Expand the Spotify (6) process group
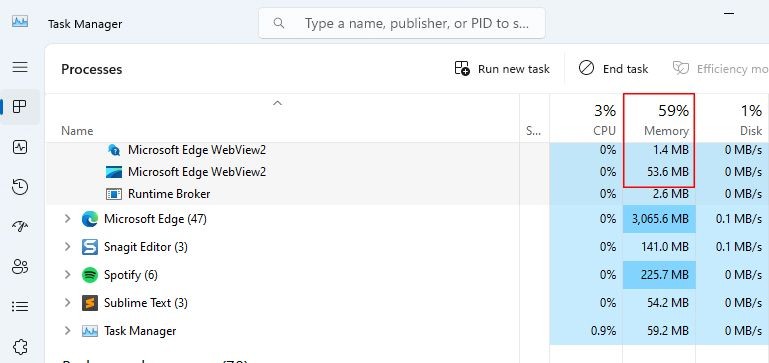This screenshot has height=363, width=769. (68, 275)
